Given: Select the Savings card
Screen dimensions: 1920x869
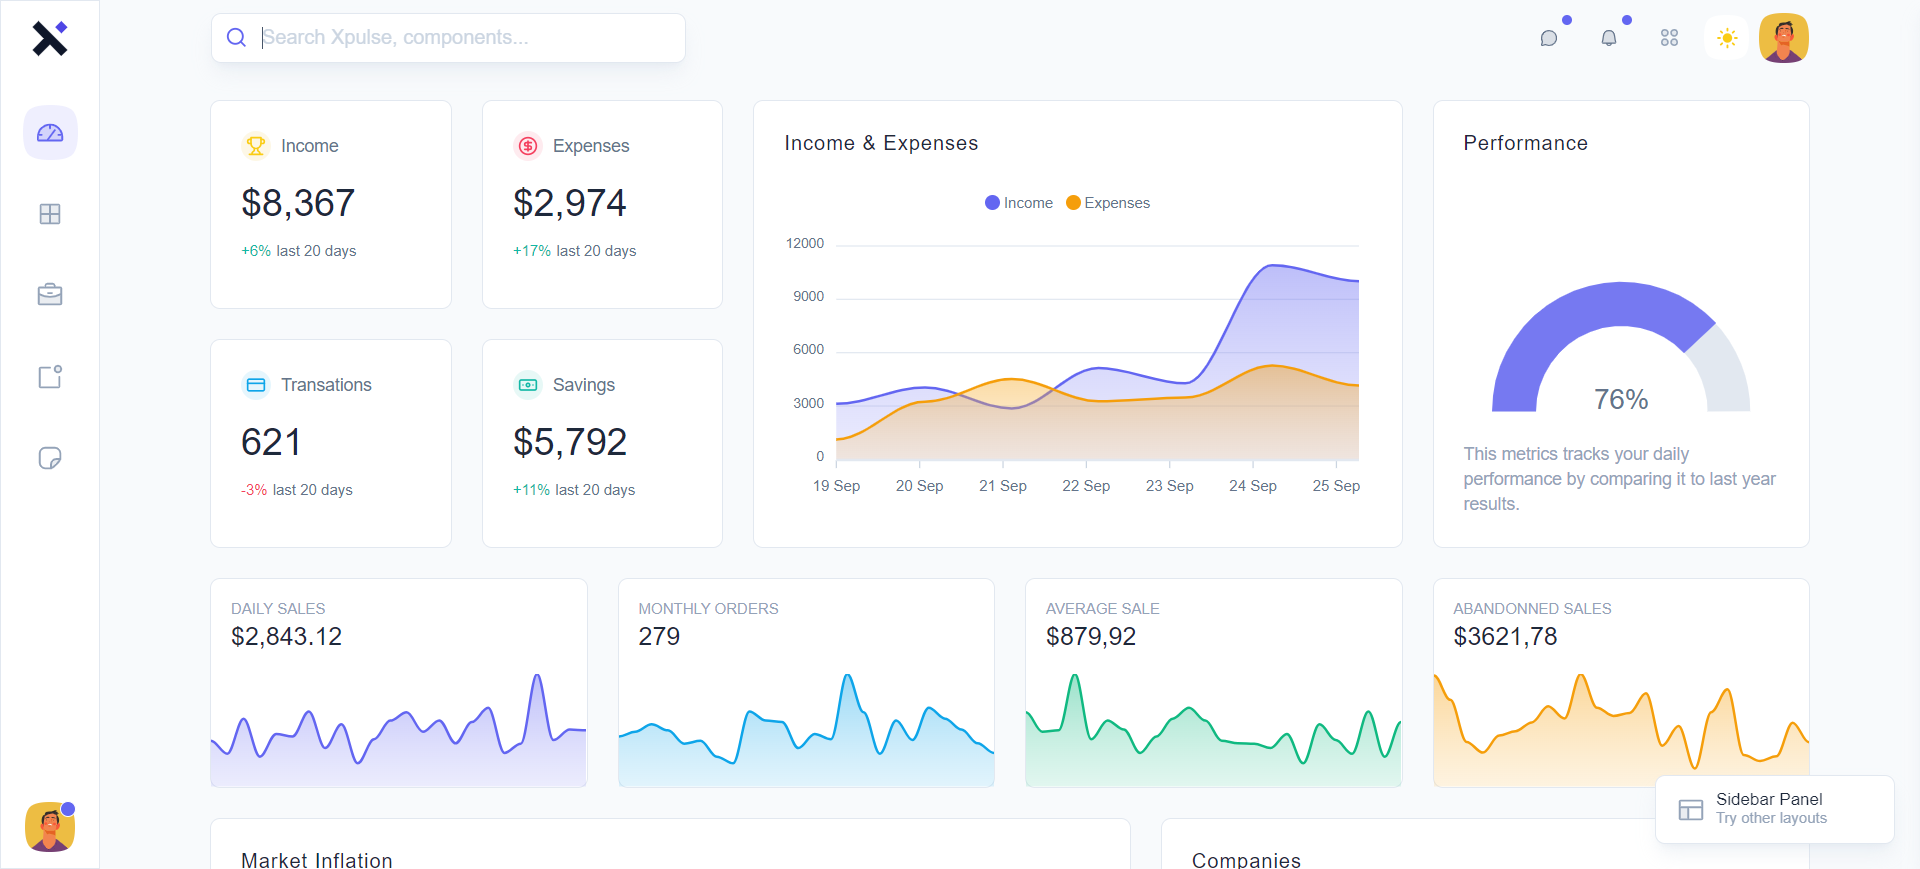Looking at the screenshot, I should pos(602,443).
